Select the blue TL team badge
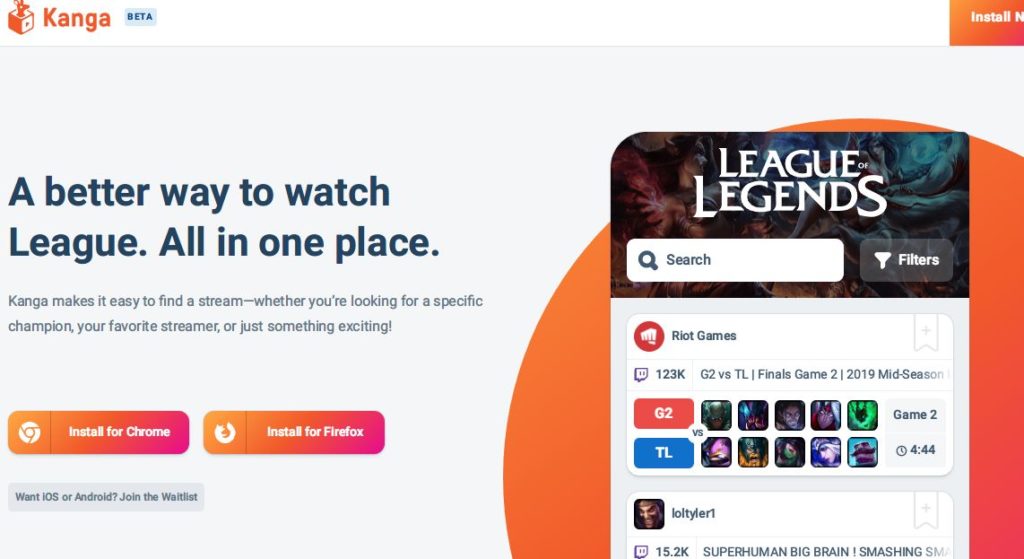1024x559 pixels. [664, 453]
